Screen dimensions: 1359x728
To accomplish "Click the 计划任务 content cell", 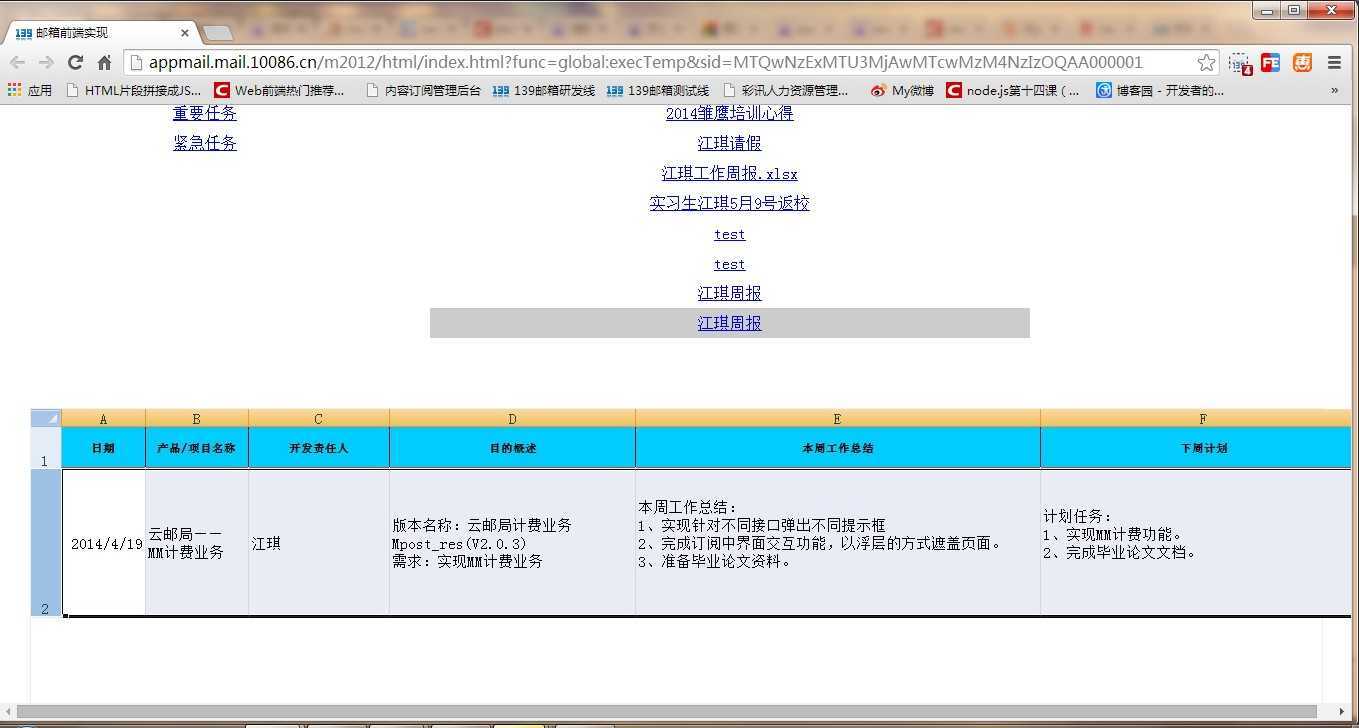I will click(x=1196, y=543).
